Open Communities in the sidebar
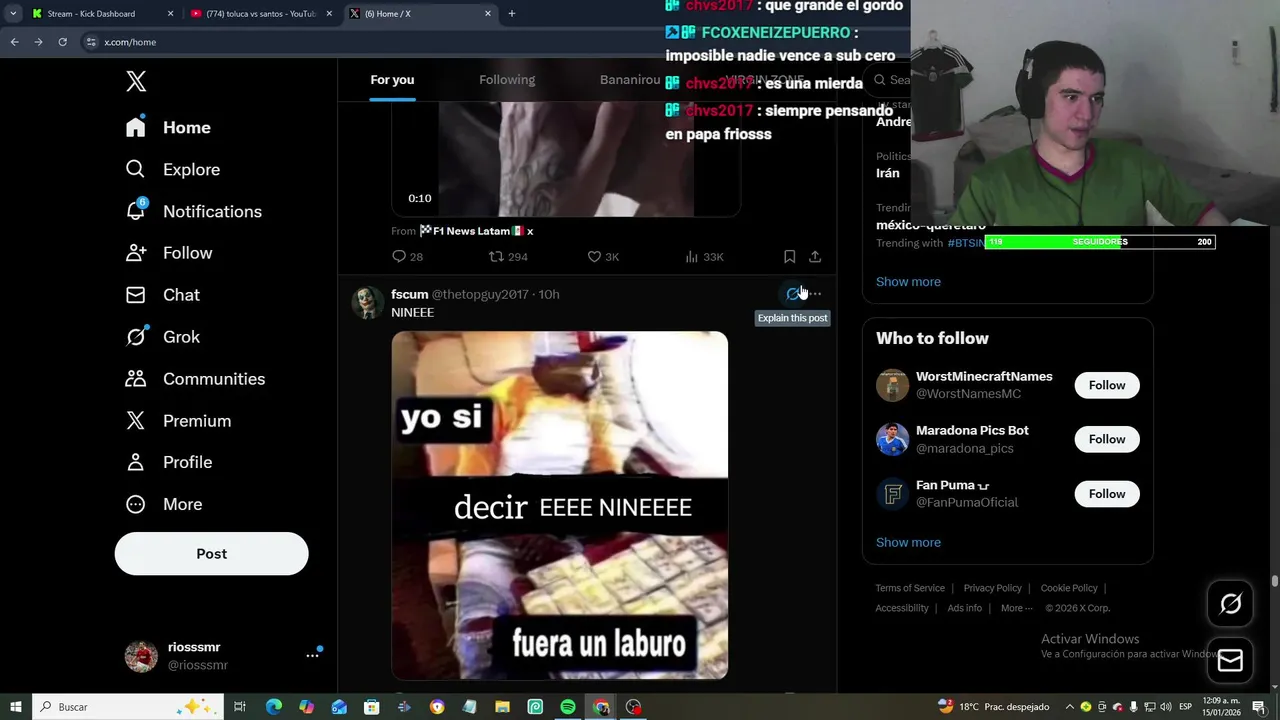The height and width of the screenshot is (720, 1280). [x=195, y=379]
